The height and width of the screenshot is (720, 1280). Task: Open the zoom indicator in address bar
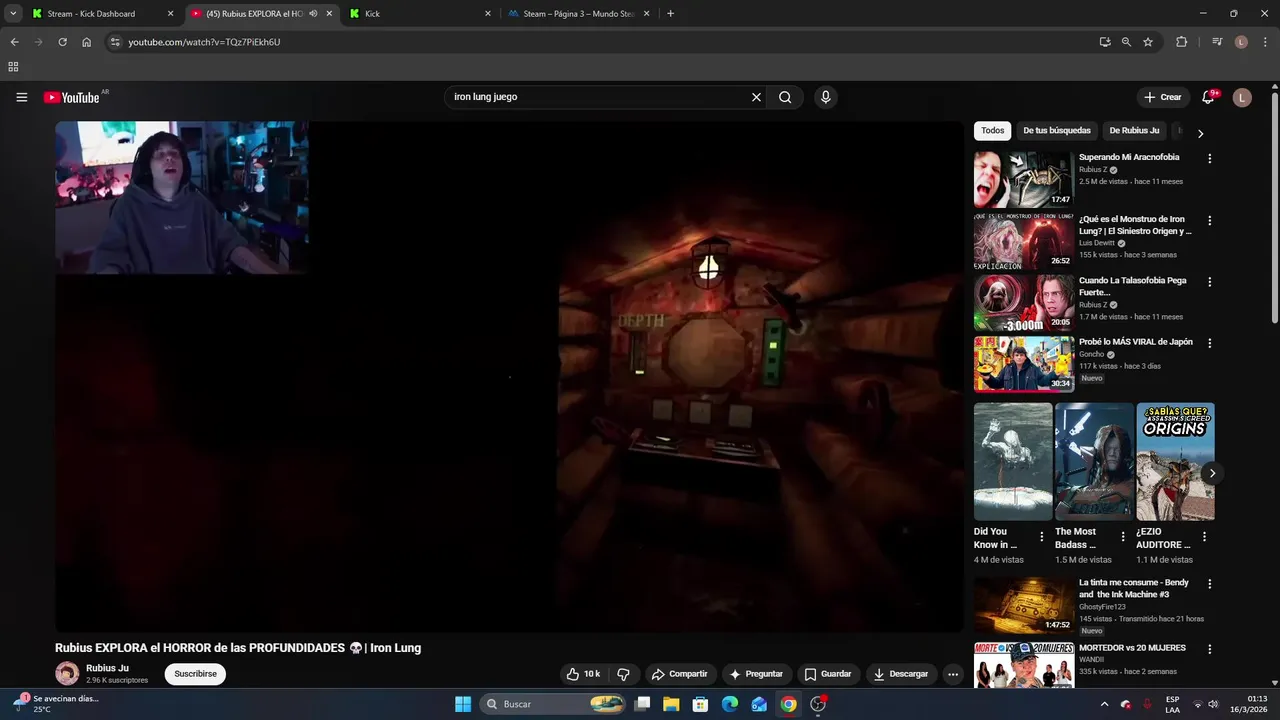pyautogui.click(x=1126, y=42)
